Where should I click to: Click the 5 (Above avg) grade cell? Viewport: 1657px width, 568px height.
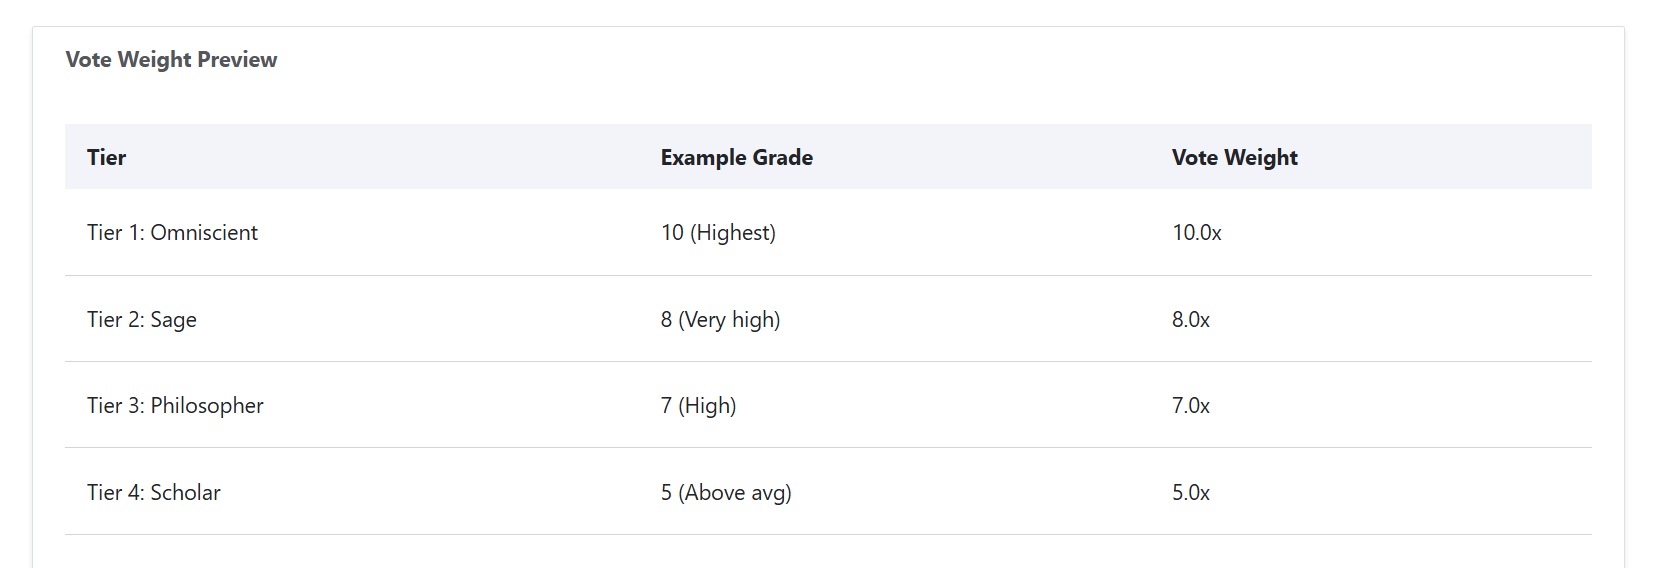coord(725,493)
